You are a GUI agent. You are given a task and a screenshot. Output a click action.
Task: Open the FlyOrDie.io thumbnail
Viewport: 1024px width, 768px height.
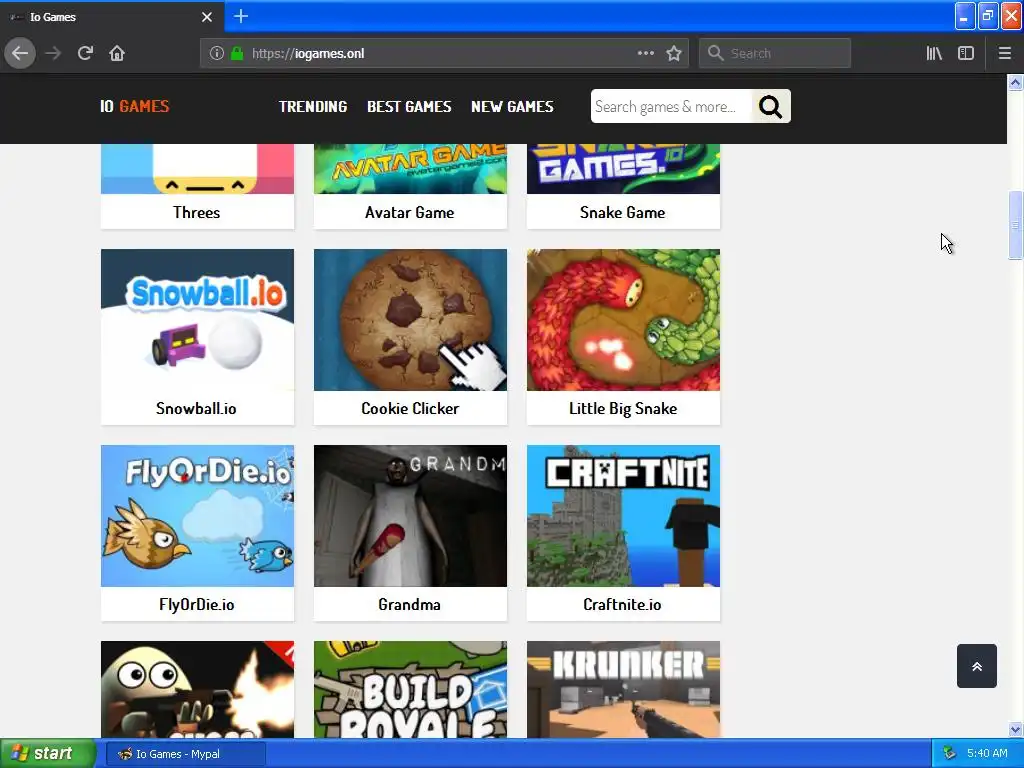[x=197, y=516]
